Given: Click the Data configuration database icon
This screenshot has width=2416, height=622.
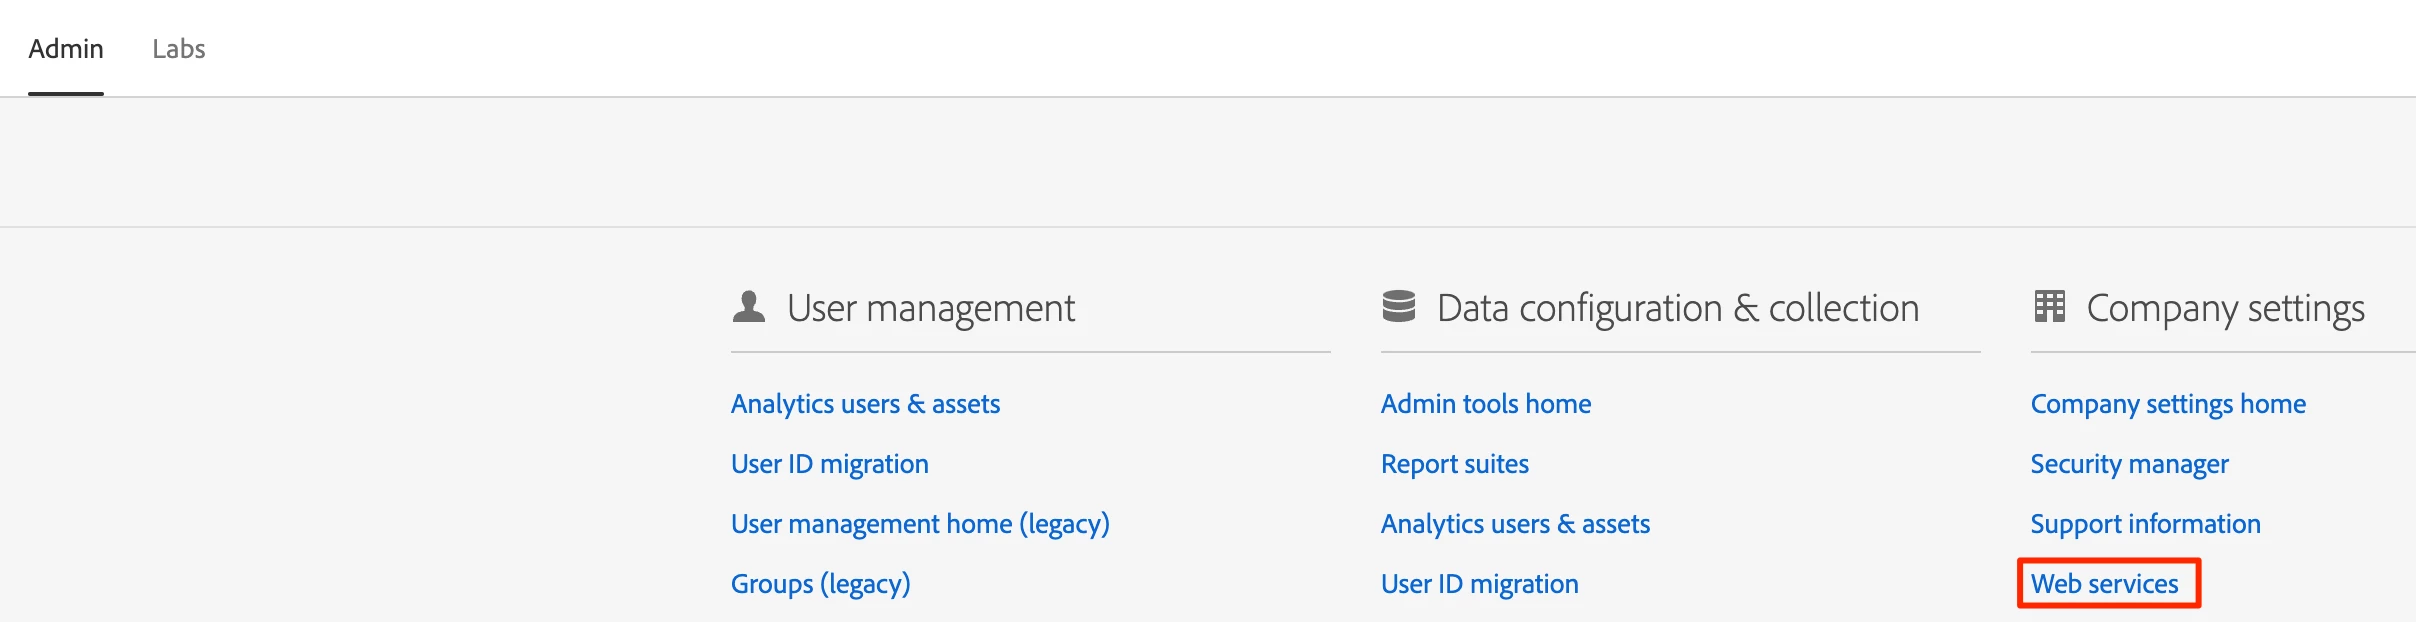Looking at the screenshot, I should point(1398,307).
